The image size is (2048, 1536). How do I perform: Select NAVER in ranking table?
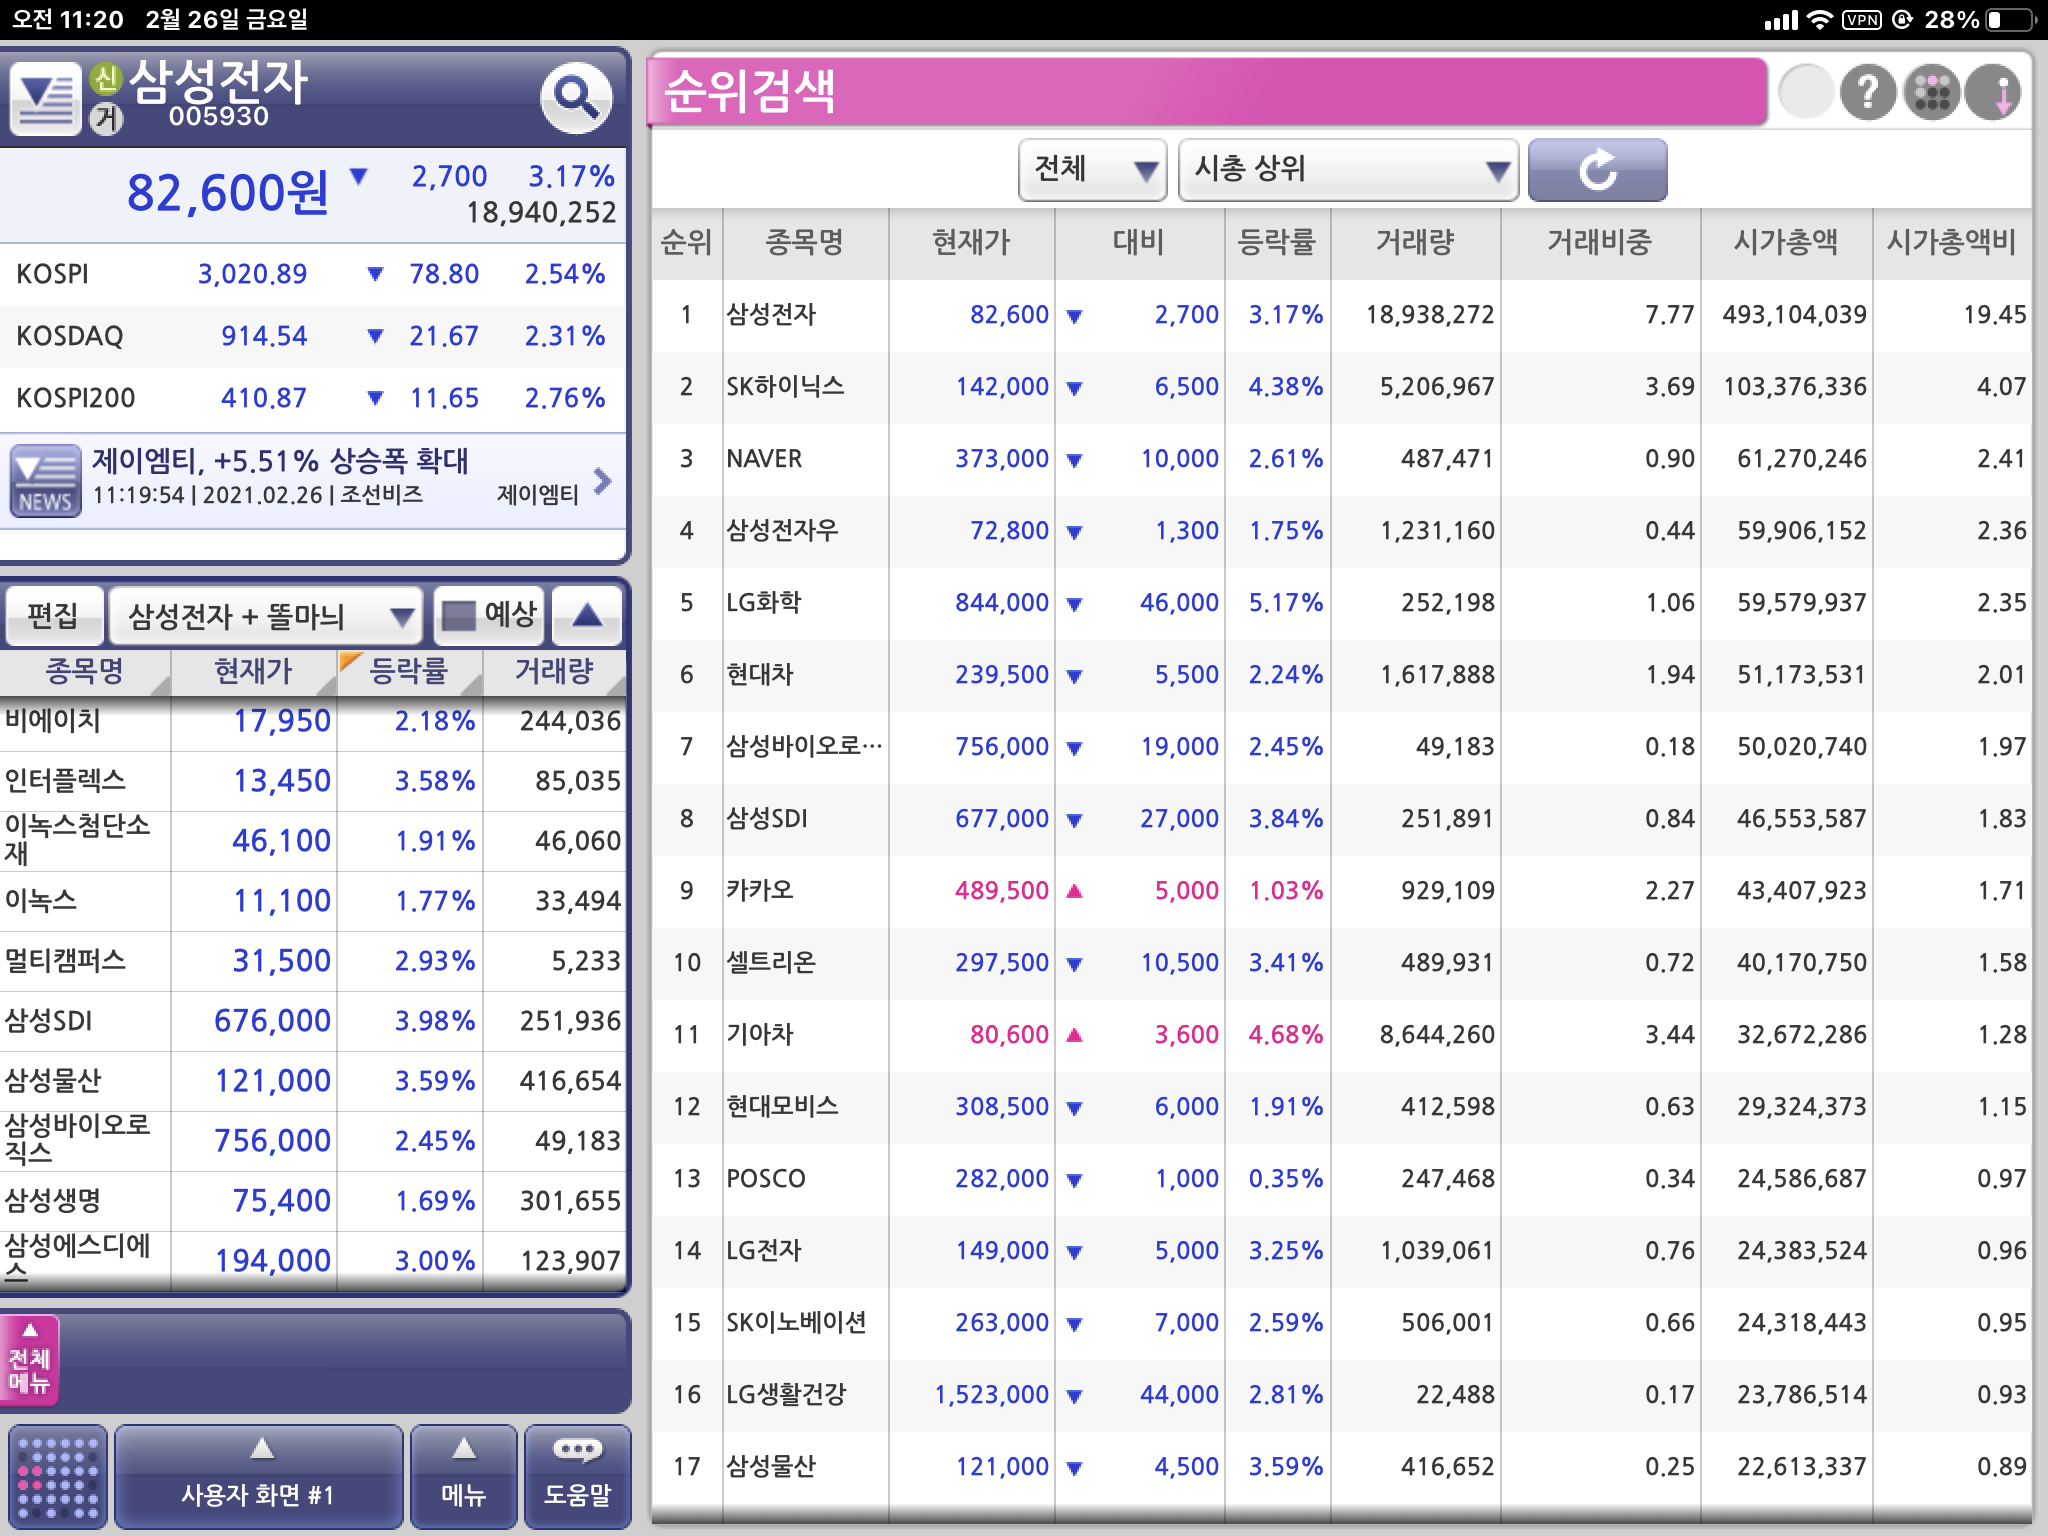(x=1341, y=459)
